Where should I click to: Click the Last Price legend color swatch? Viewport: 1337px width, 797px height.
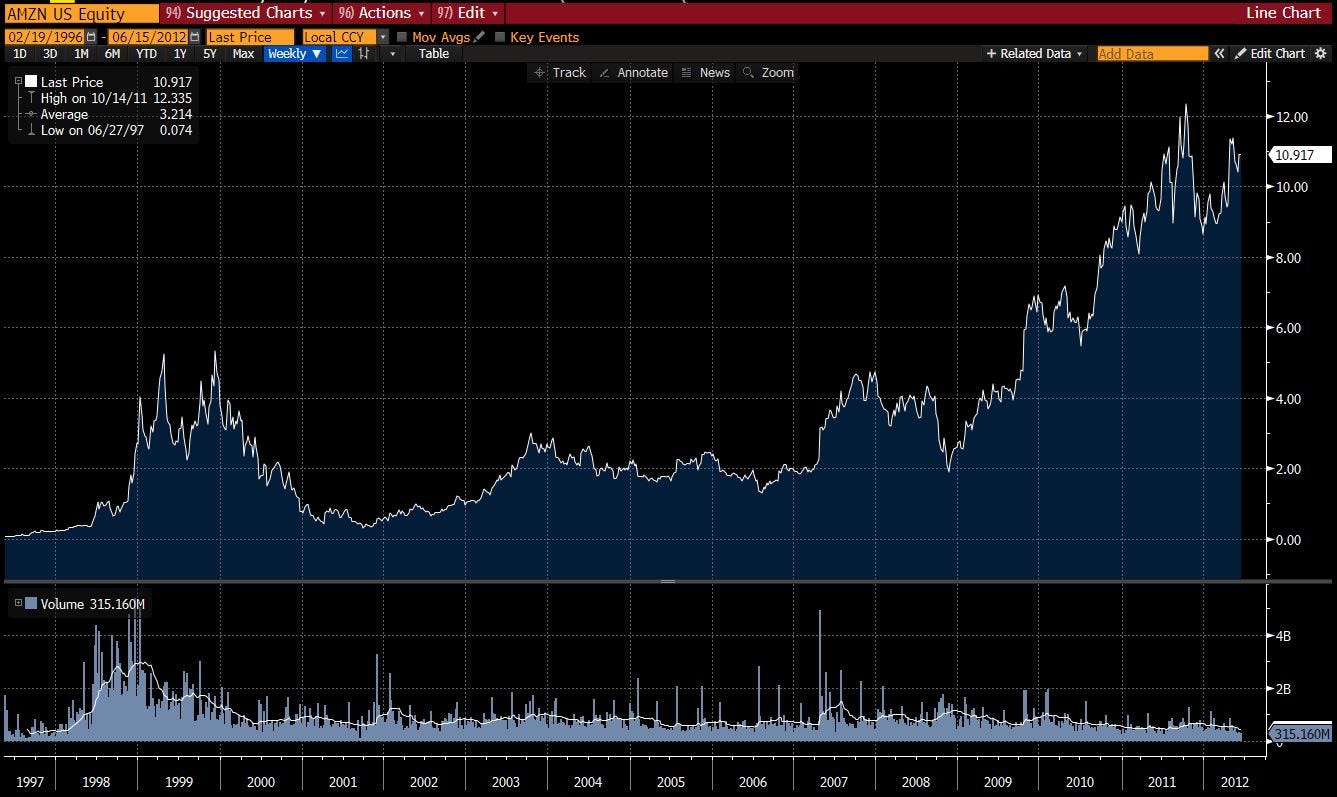[x=31, y=81]
